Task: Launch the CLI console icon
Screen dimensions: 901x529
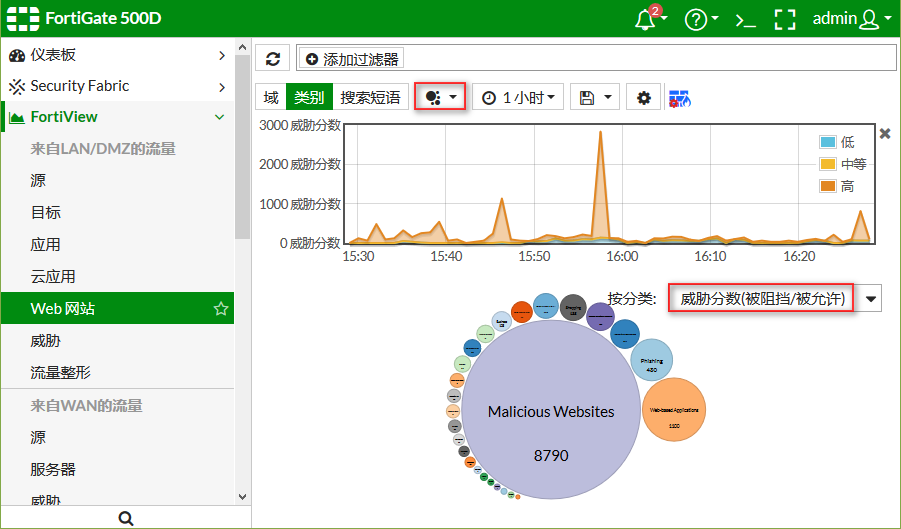Action: tap(745, 21)
